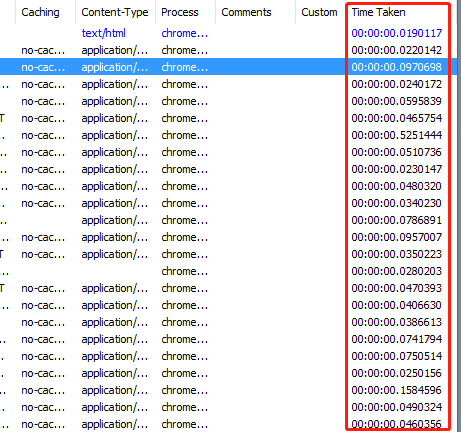Click chrome process cell in row 00:00:00.0957007
461x432 pixels.
point(185,237)
